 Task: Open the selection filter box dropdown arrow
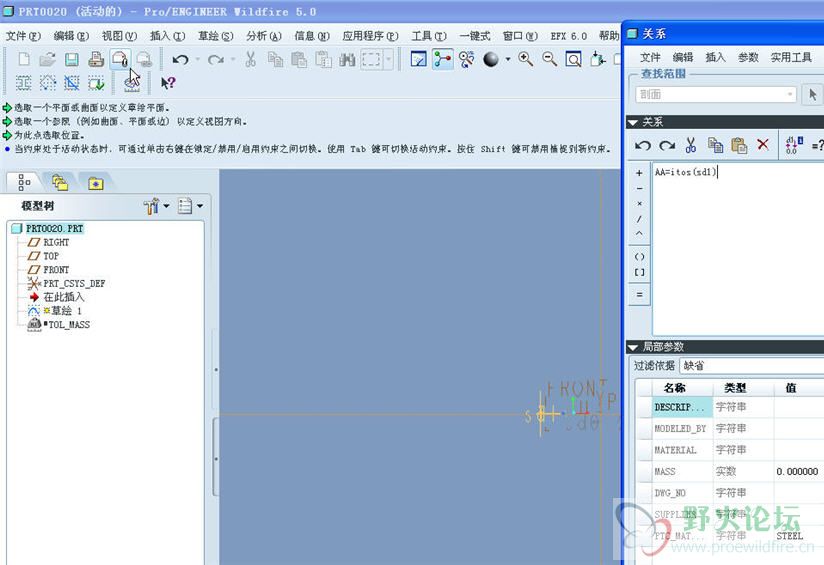point(388,59)
